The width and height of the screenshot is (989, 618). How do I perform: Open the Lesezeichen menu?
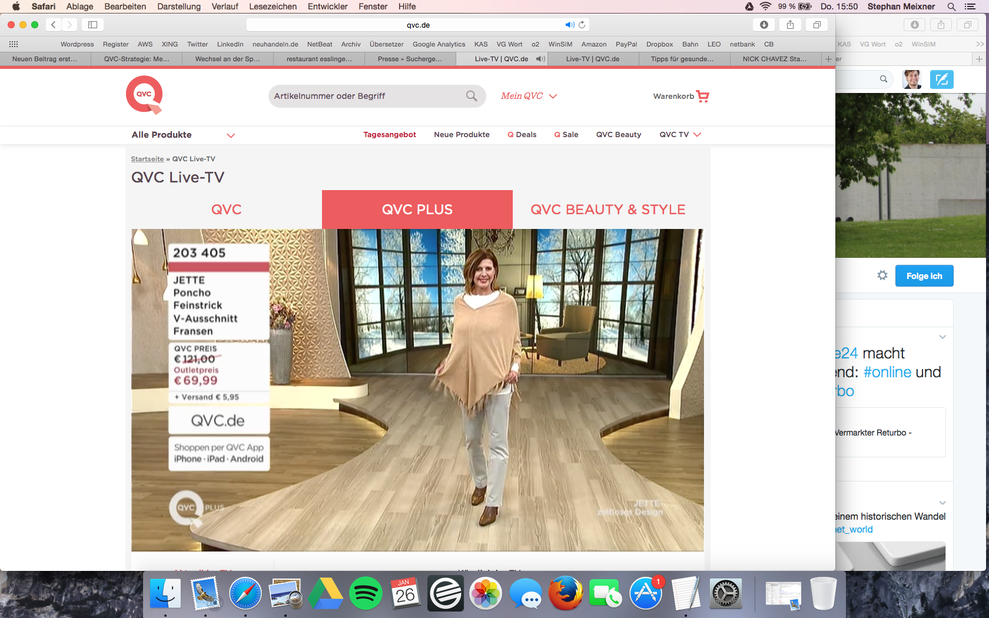[272, 6]
